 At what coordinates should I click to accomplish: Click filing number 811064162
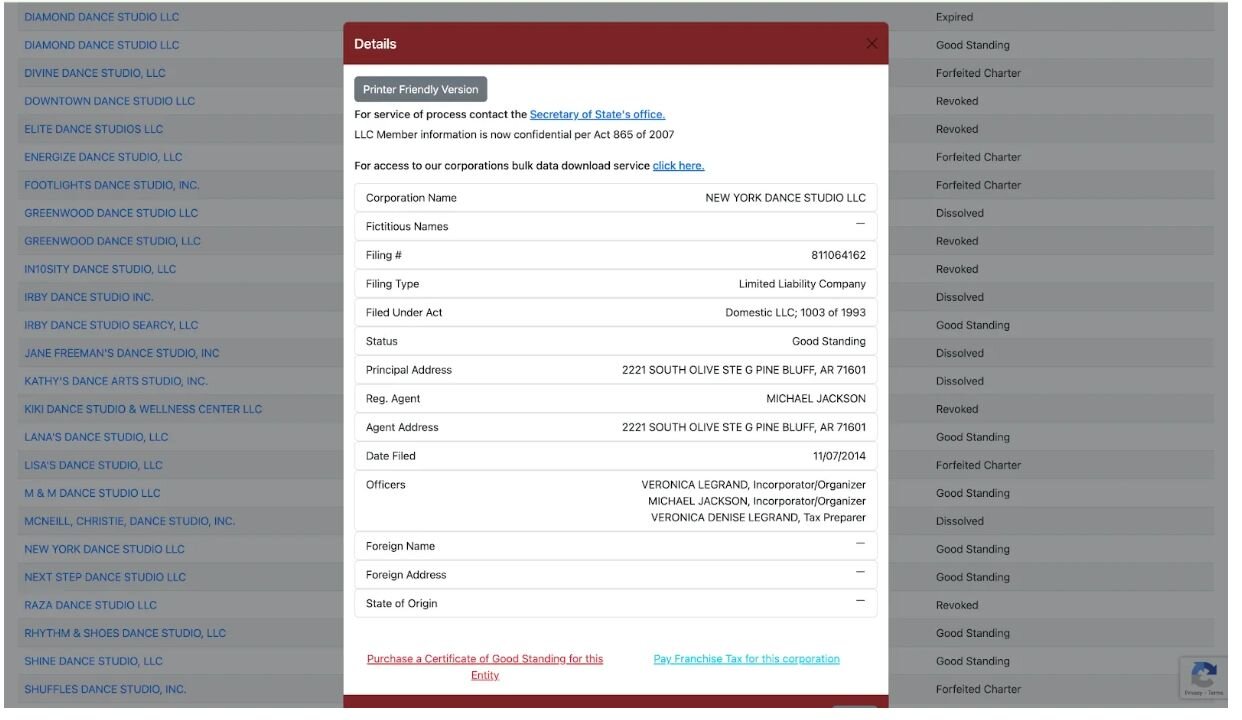click(838, 255)
